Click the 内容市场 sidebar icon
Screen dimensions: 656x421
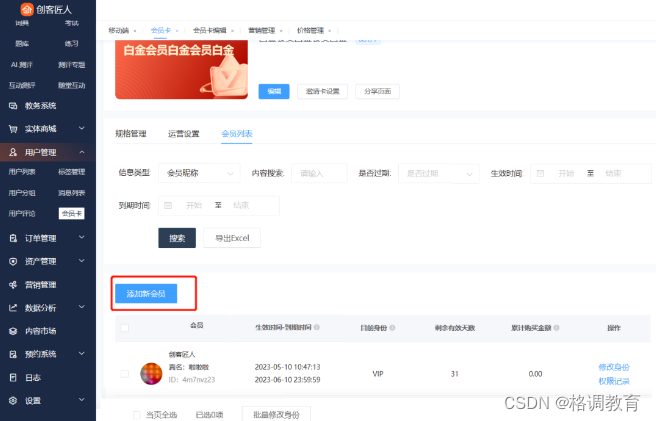(13, 331)
